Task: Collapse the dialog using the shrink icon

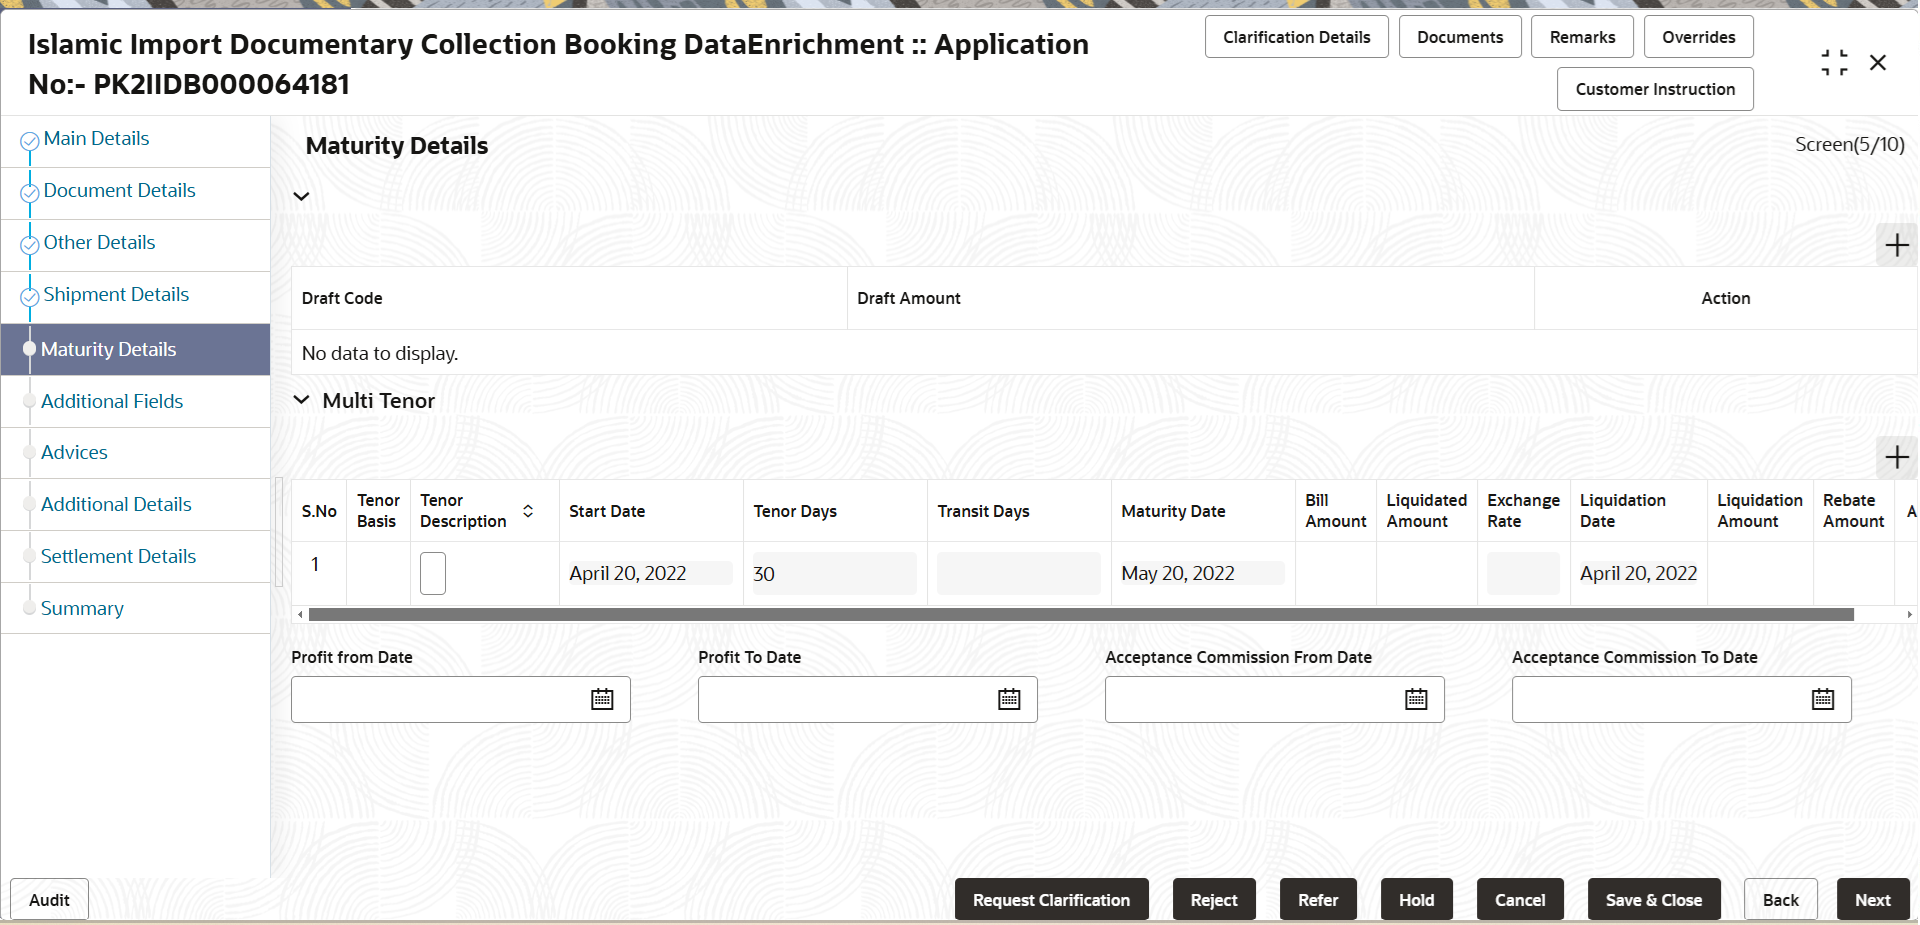Action: coord(1834,63)
